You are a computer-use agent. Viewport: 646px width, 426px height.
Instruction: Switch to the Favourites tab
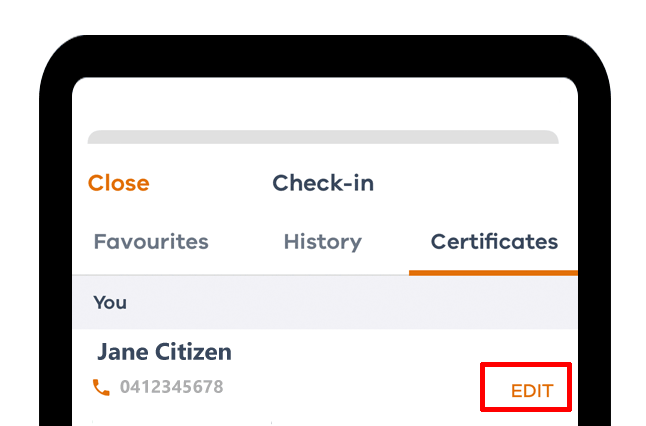(151, 241)
